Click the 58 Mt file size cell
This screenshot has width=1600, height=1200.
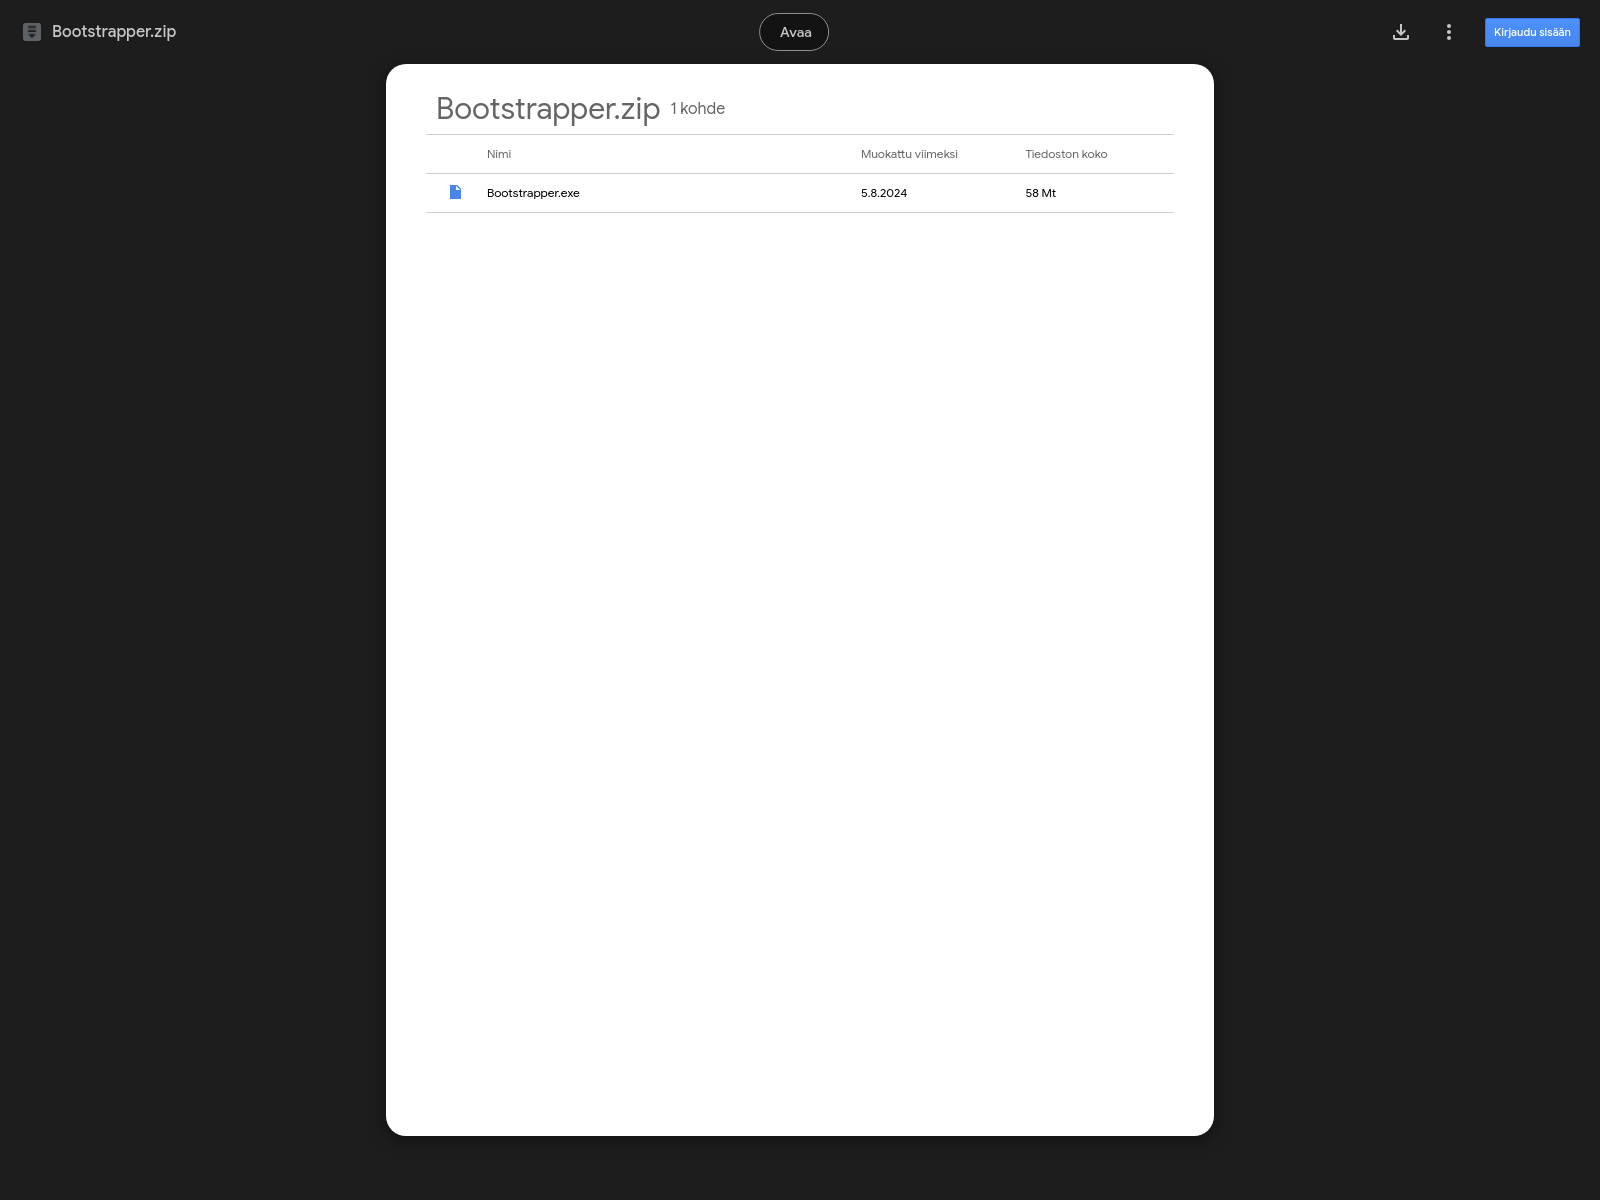(1040, 193)
